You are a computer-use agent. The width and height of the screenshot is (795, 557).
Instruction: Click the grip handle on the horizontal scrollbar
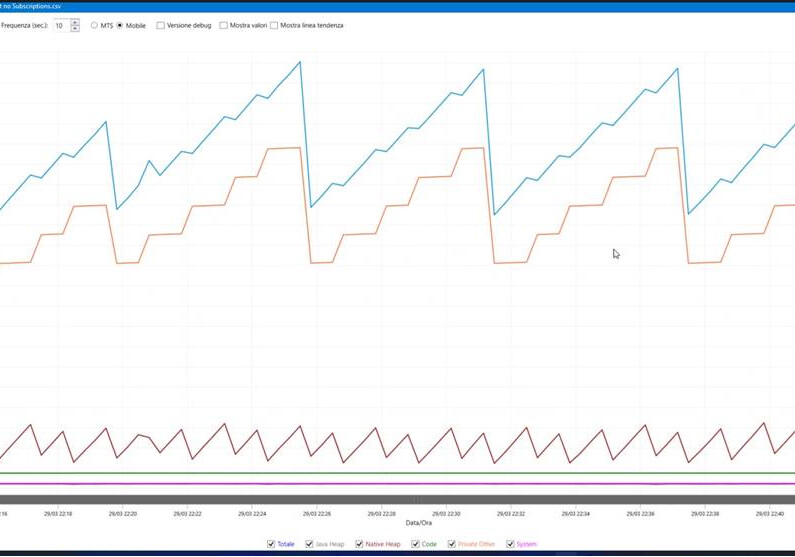point(417,500)
